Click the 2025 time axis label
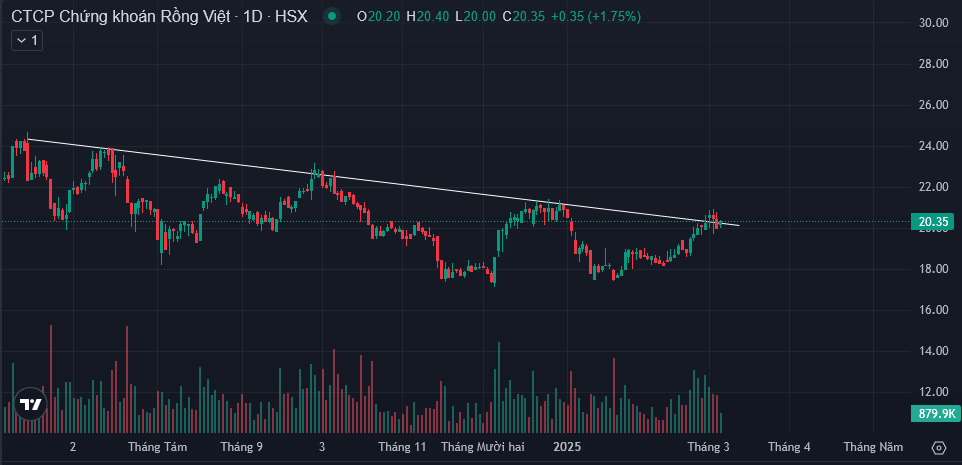Screen dimensions: 962x465 (568, 447)
